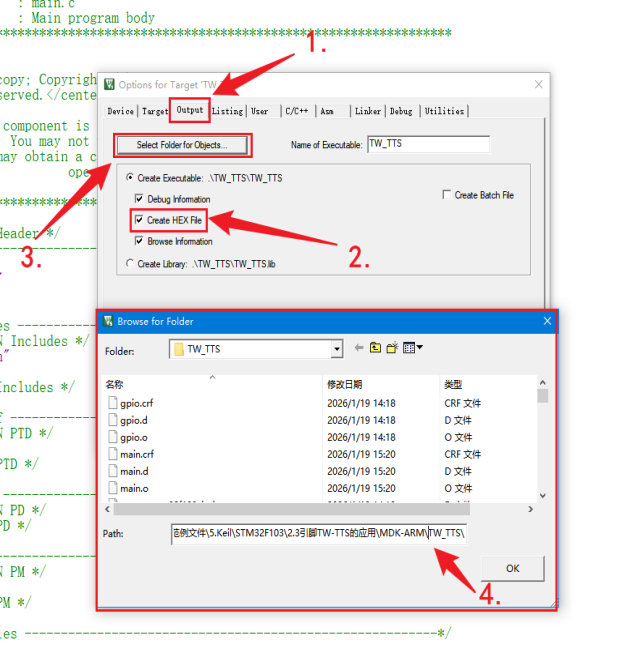Go back to last visited folder
This screenshot has height=653, width=638.
coord(359,347)
